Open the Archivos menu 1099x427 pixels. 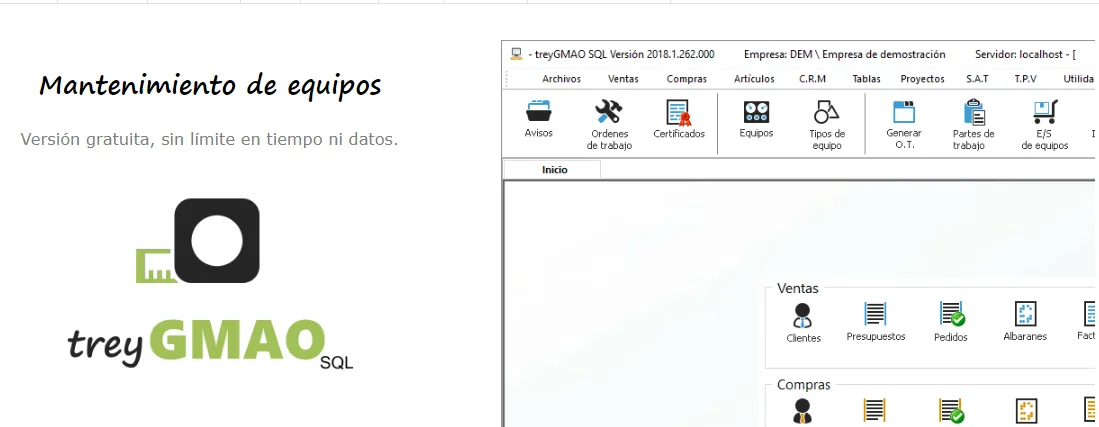561,79
